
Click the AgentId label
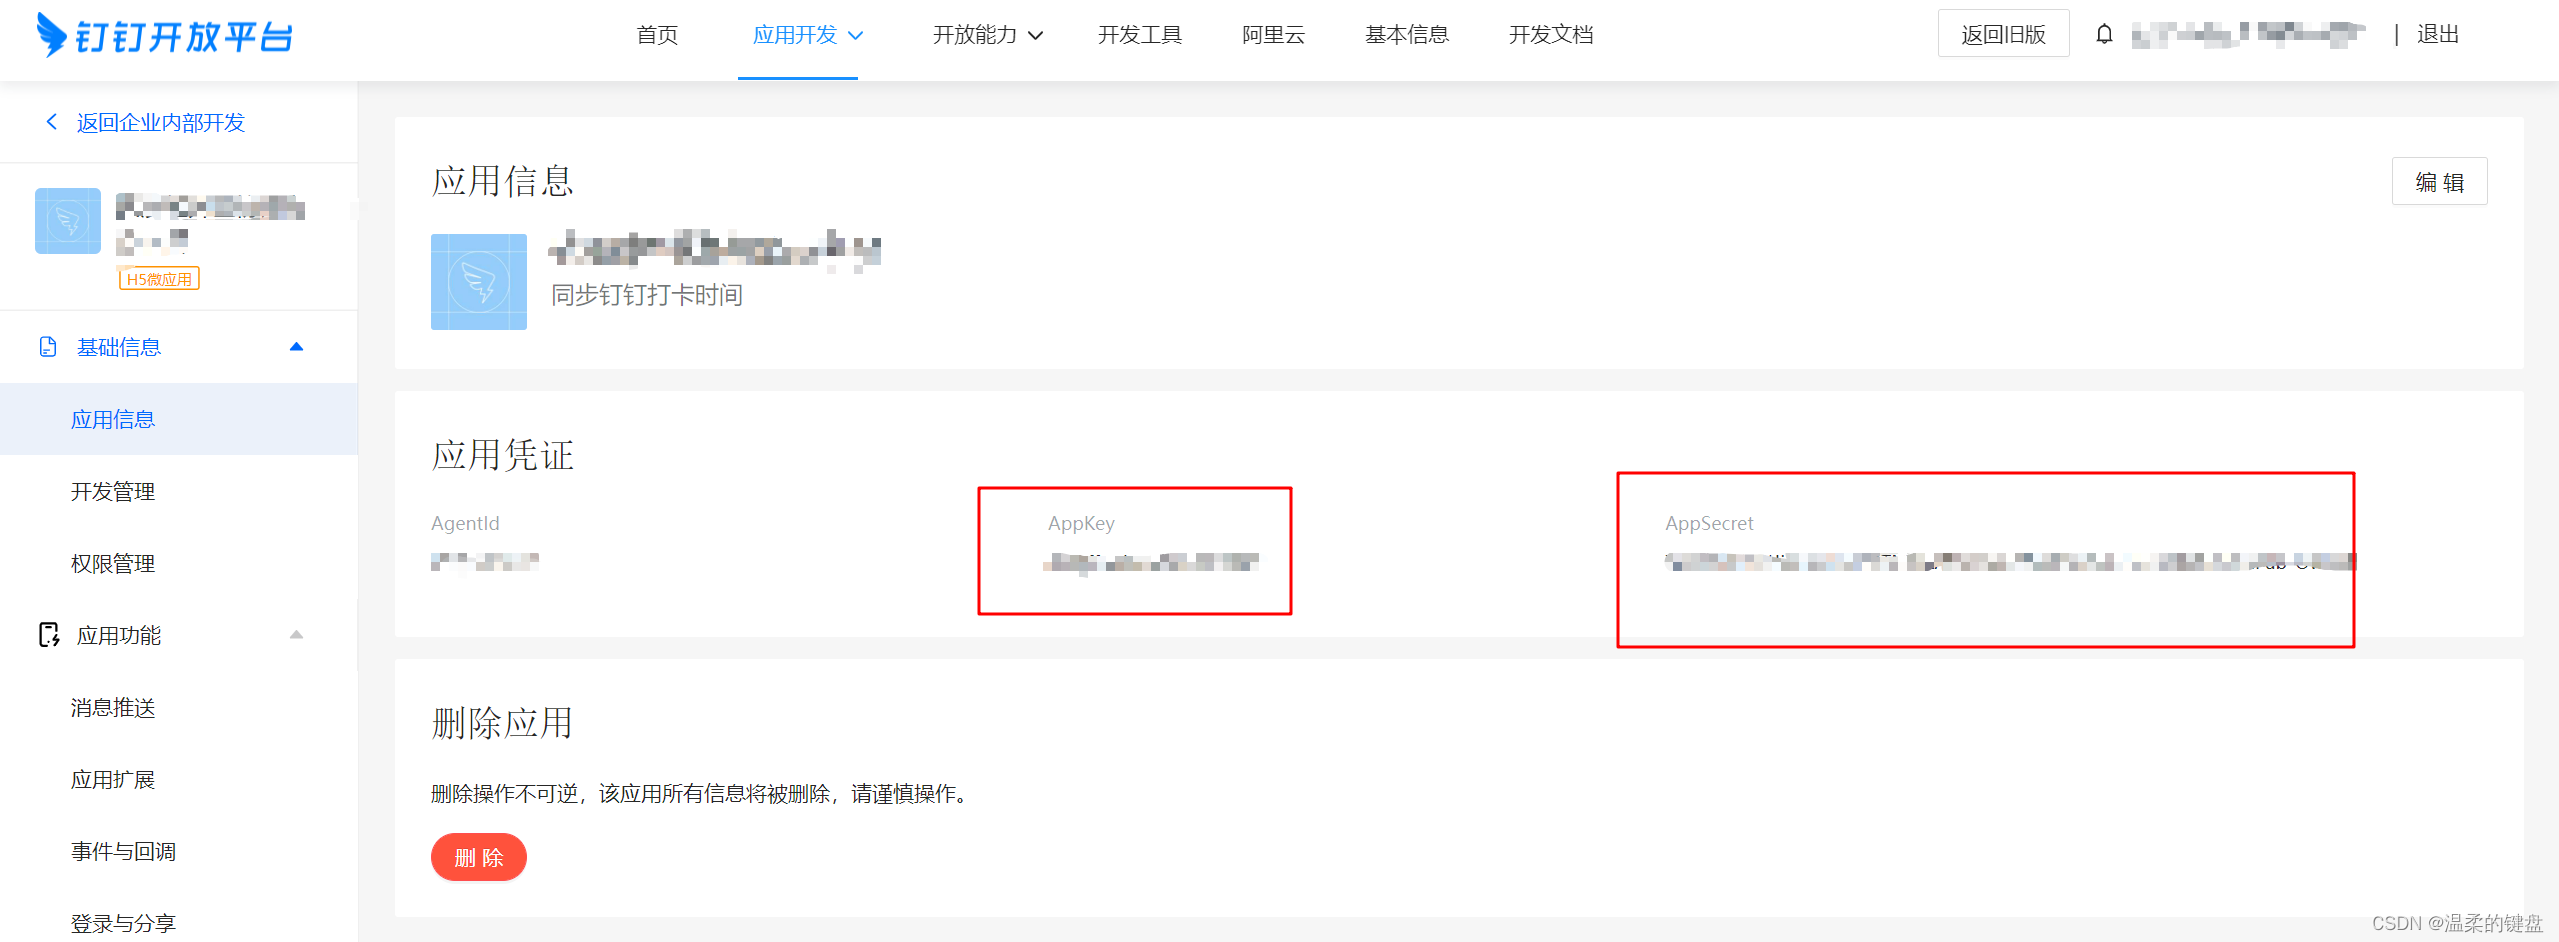(465, 523)
